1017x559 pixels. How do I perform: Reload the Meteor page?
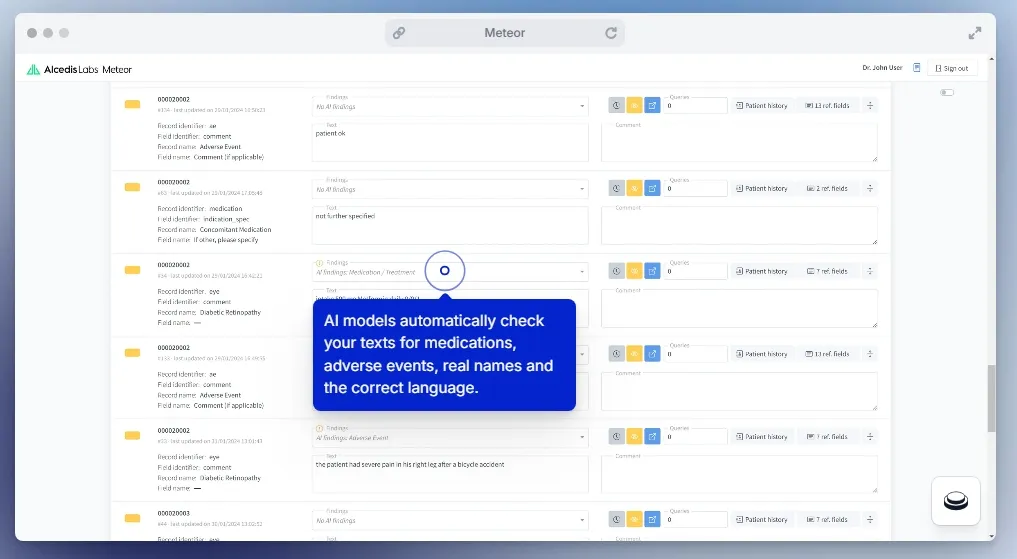[x=611, y=33]
